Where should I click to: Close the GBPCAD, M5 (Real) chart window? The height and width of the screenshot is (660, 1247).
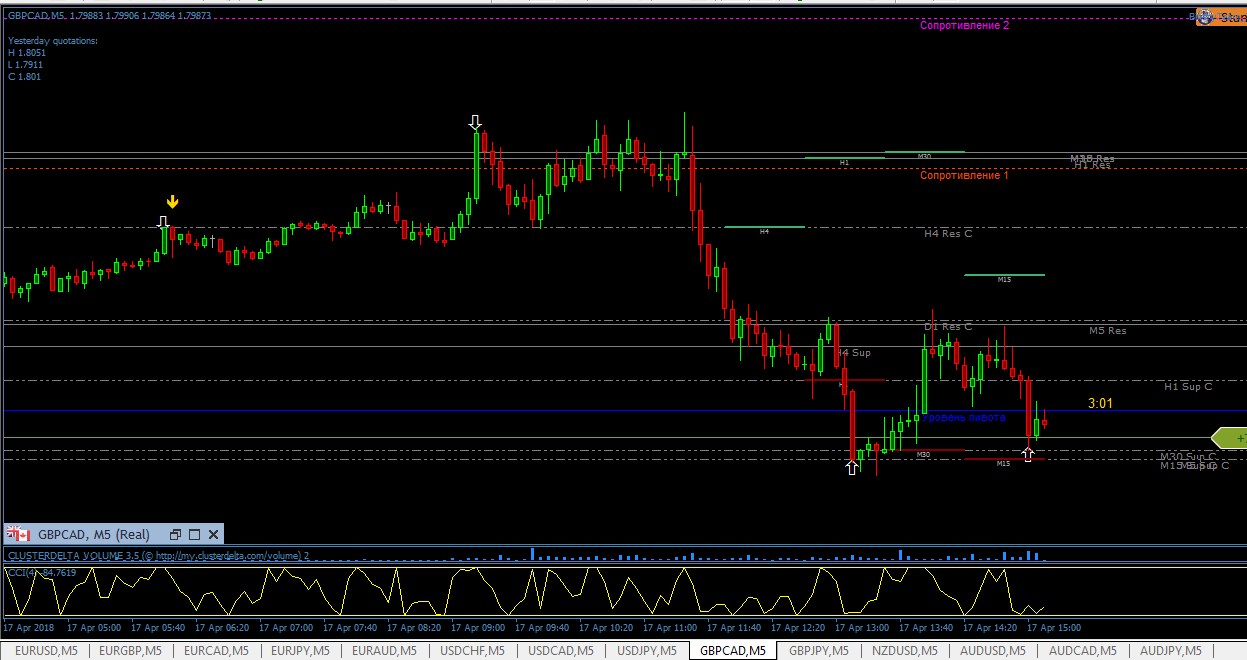[x=213, y=534]
